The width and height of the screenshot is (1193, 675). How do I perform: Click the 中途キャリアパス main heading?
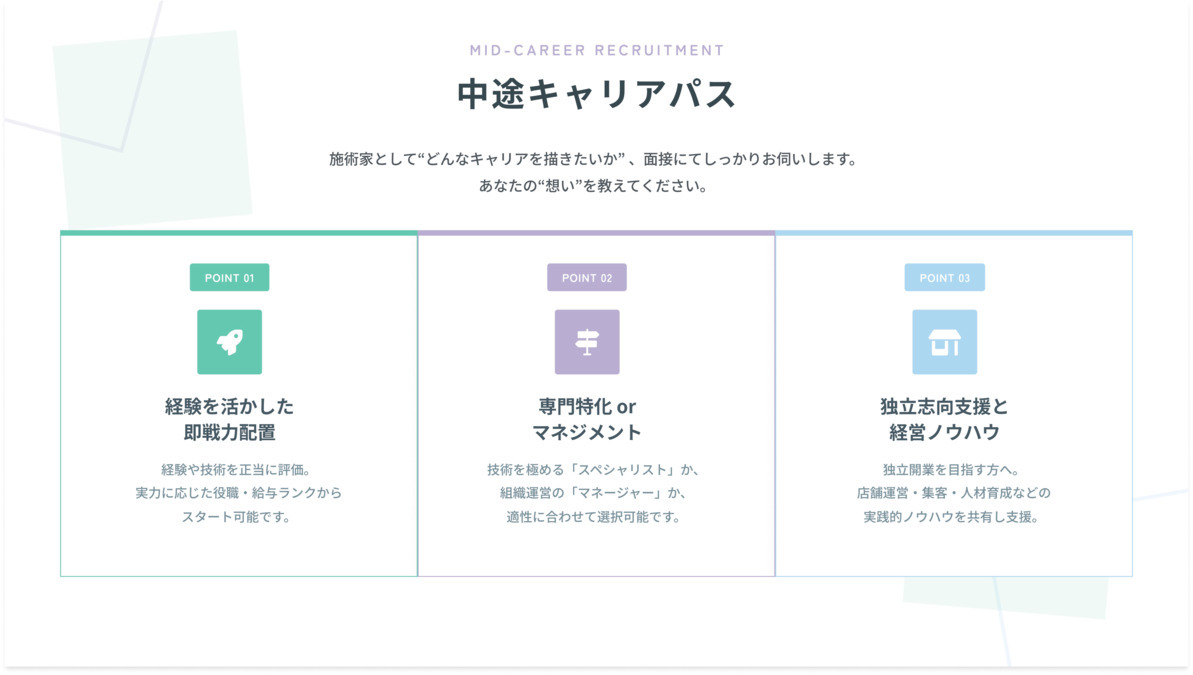(x=596, y=94)
